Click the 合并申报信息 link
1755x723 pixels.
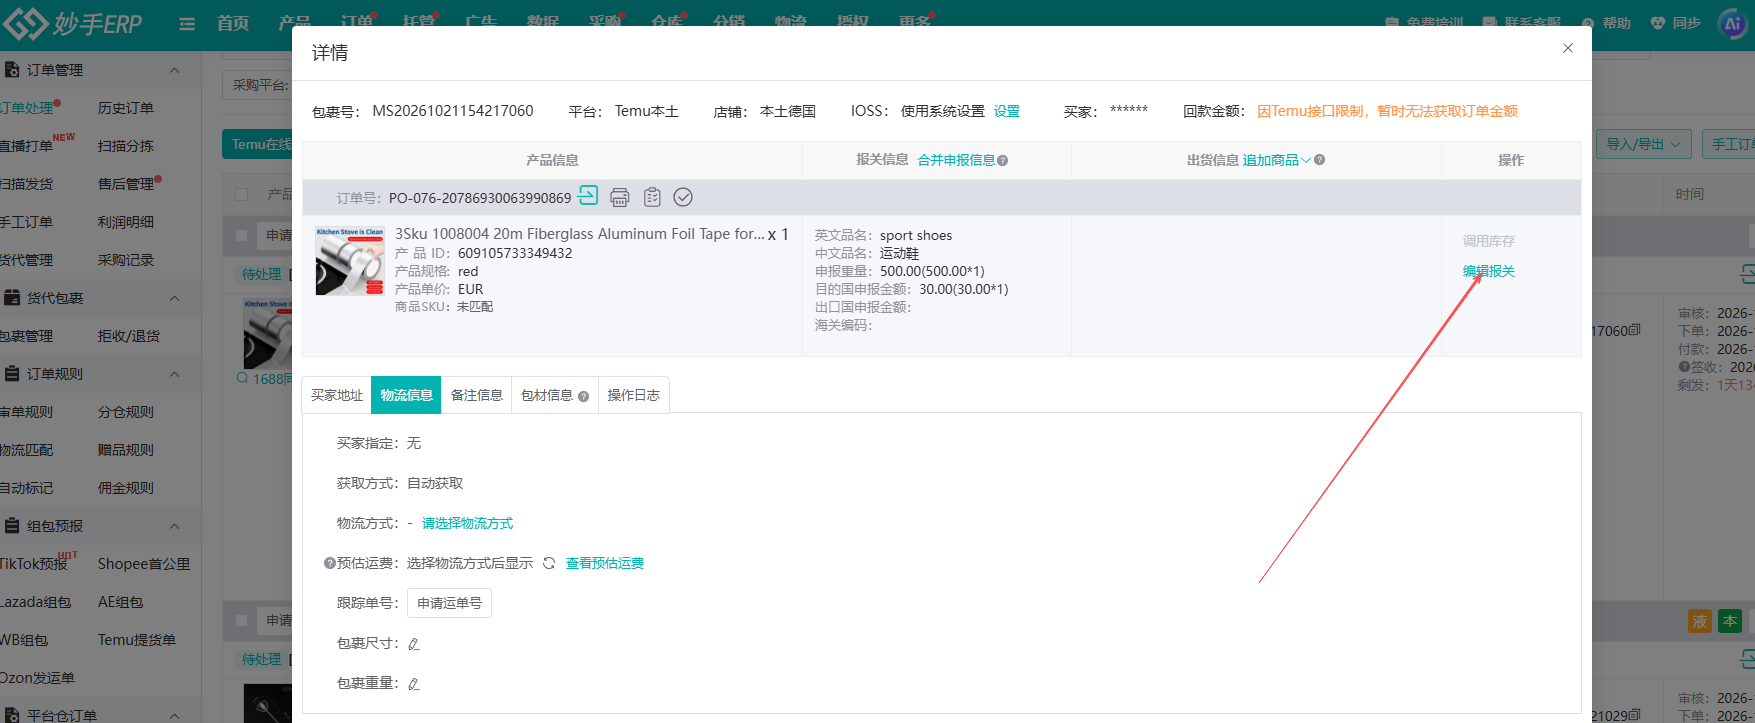click(x=956, y=160)
